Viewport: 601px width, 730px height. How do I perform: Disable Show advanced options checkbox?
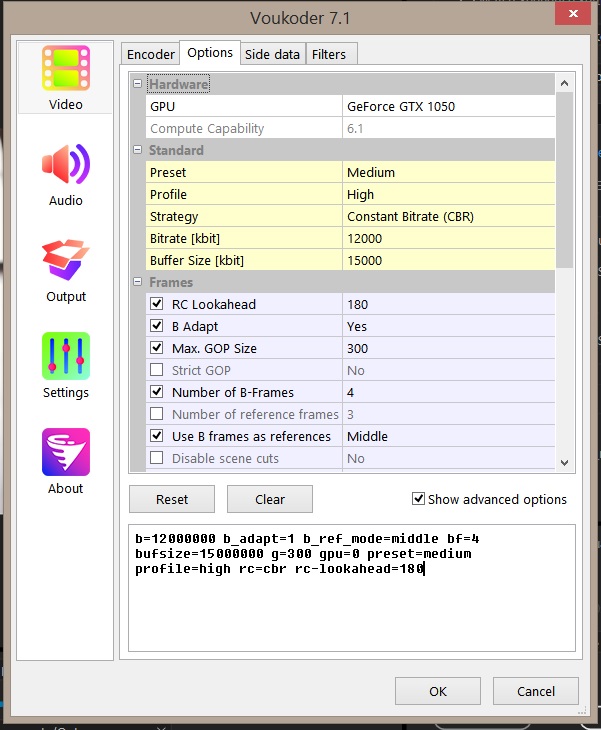419,499
